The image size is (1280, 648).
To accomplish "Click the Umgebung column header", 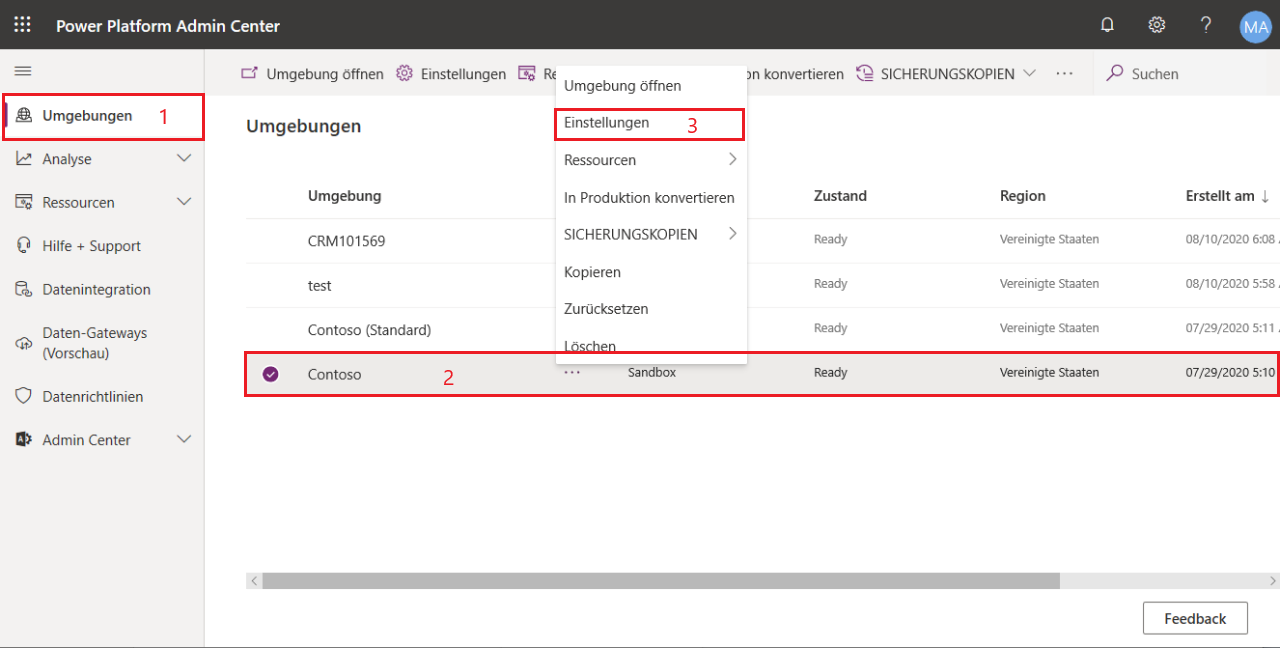I will [344, 196].
